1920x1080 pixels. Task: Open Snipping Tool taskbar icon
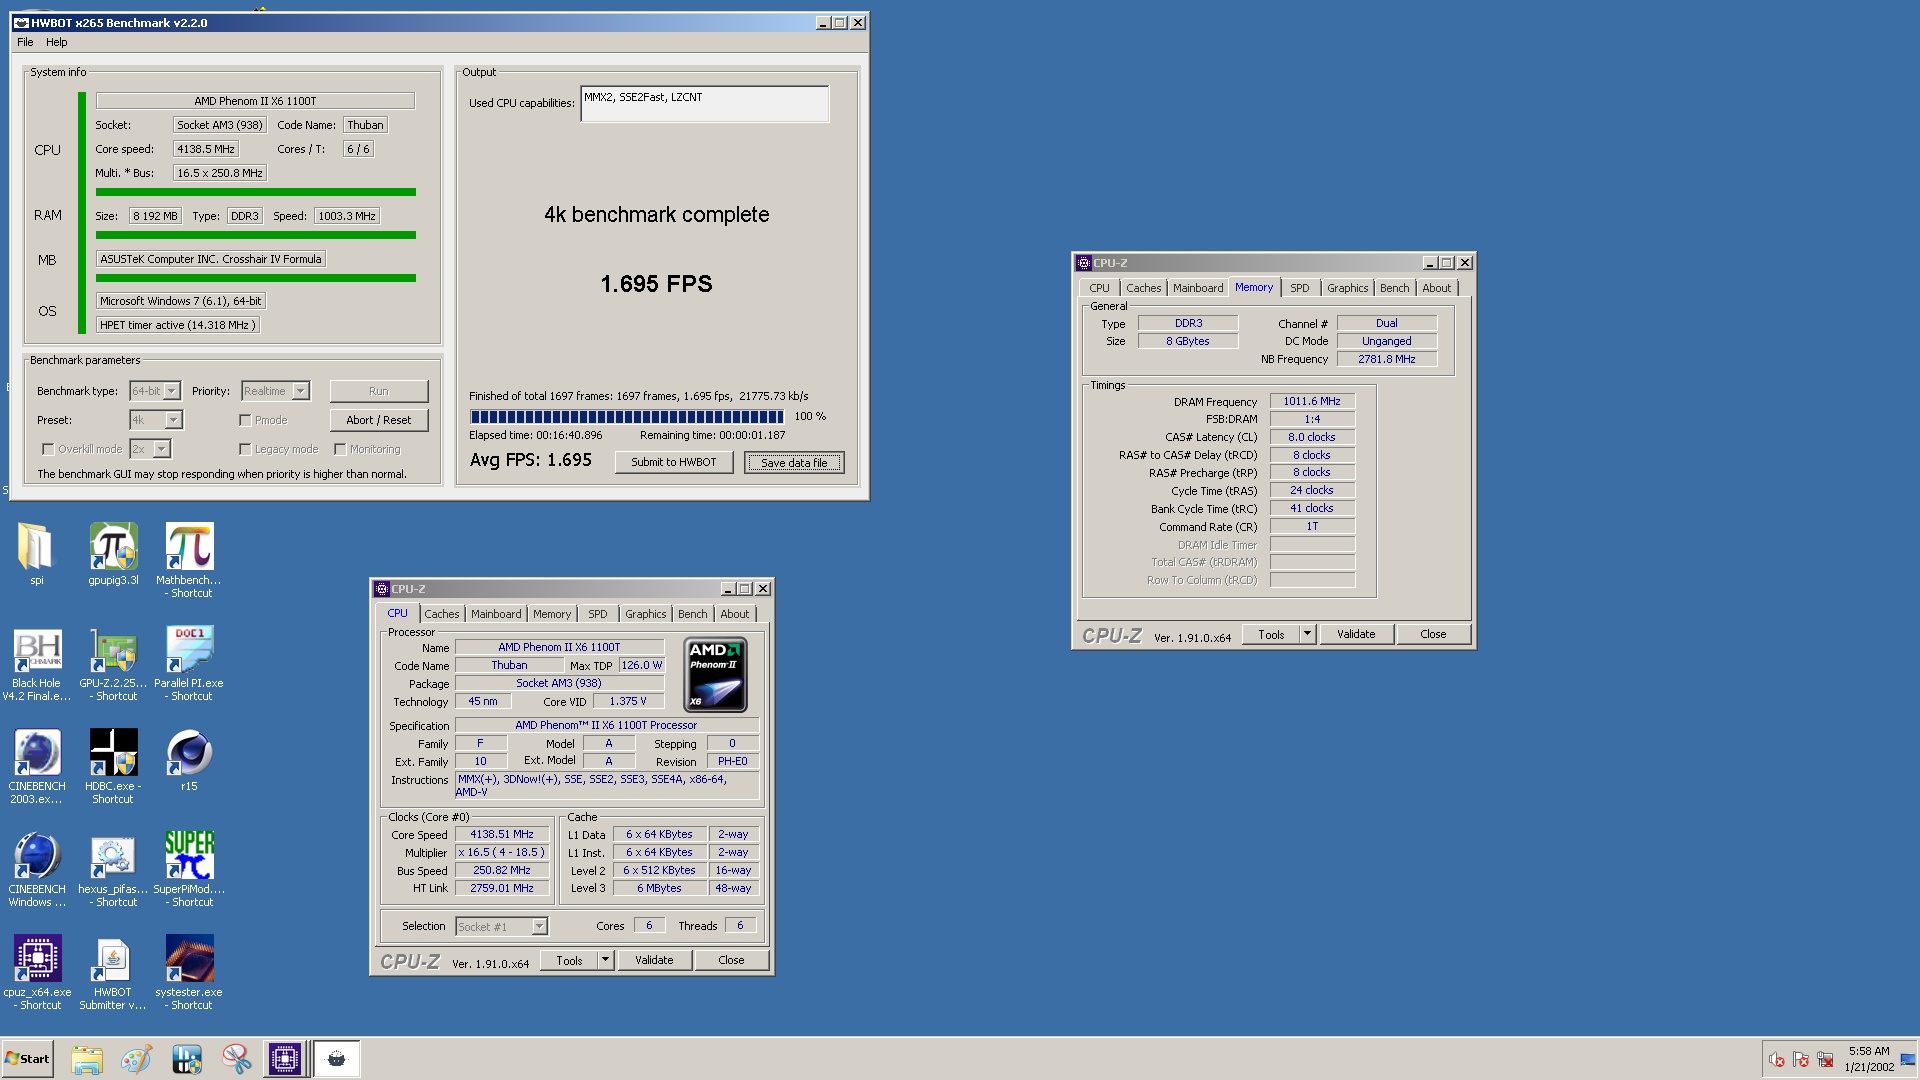click(x=237, y=1059)
